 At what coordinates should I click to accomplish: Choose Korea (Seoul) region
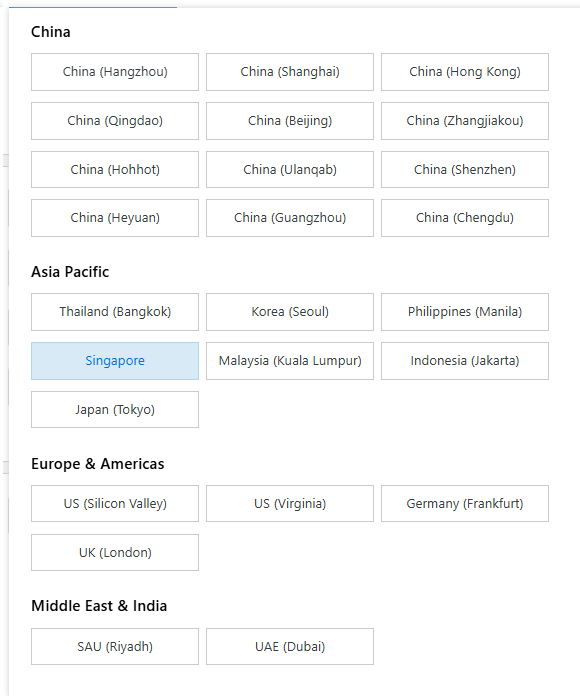(x=290, y=312)
